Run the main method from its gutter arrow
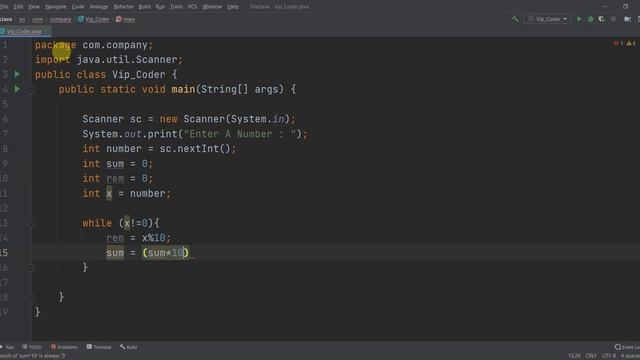This screenshot has height=360, width=640. tap(17, 89)
